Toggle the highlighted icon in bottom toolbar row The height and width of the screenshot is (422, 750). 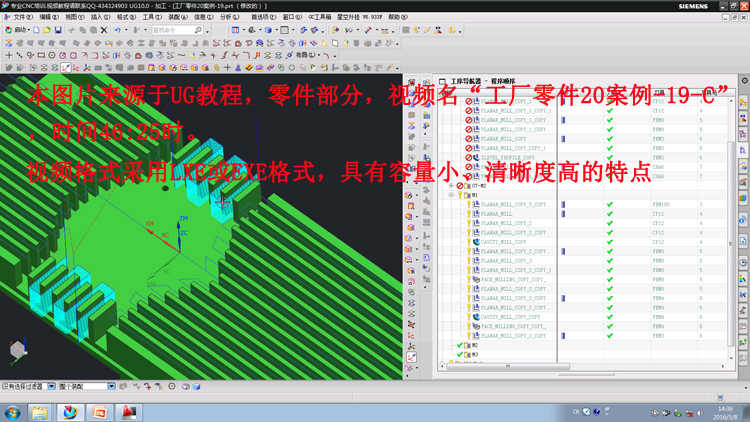(x=66, y=68)
